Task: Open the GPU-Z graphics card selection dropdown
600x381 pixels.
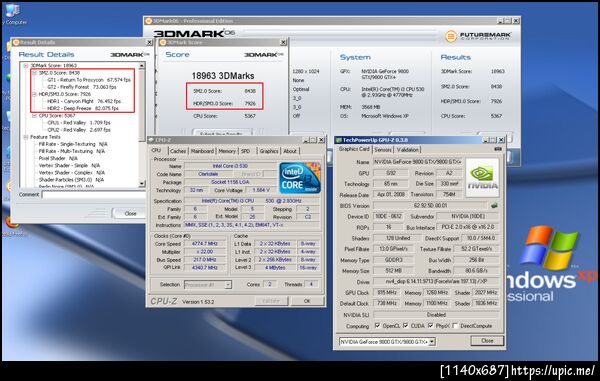Action: [x=432, y=342]
